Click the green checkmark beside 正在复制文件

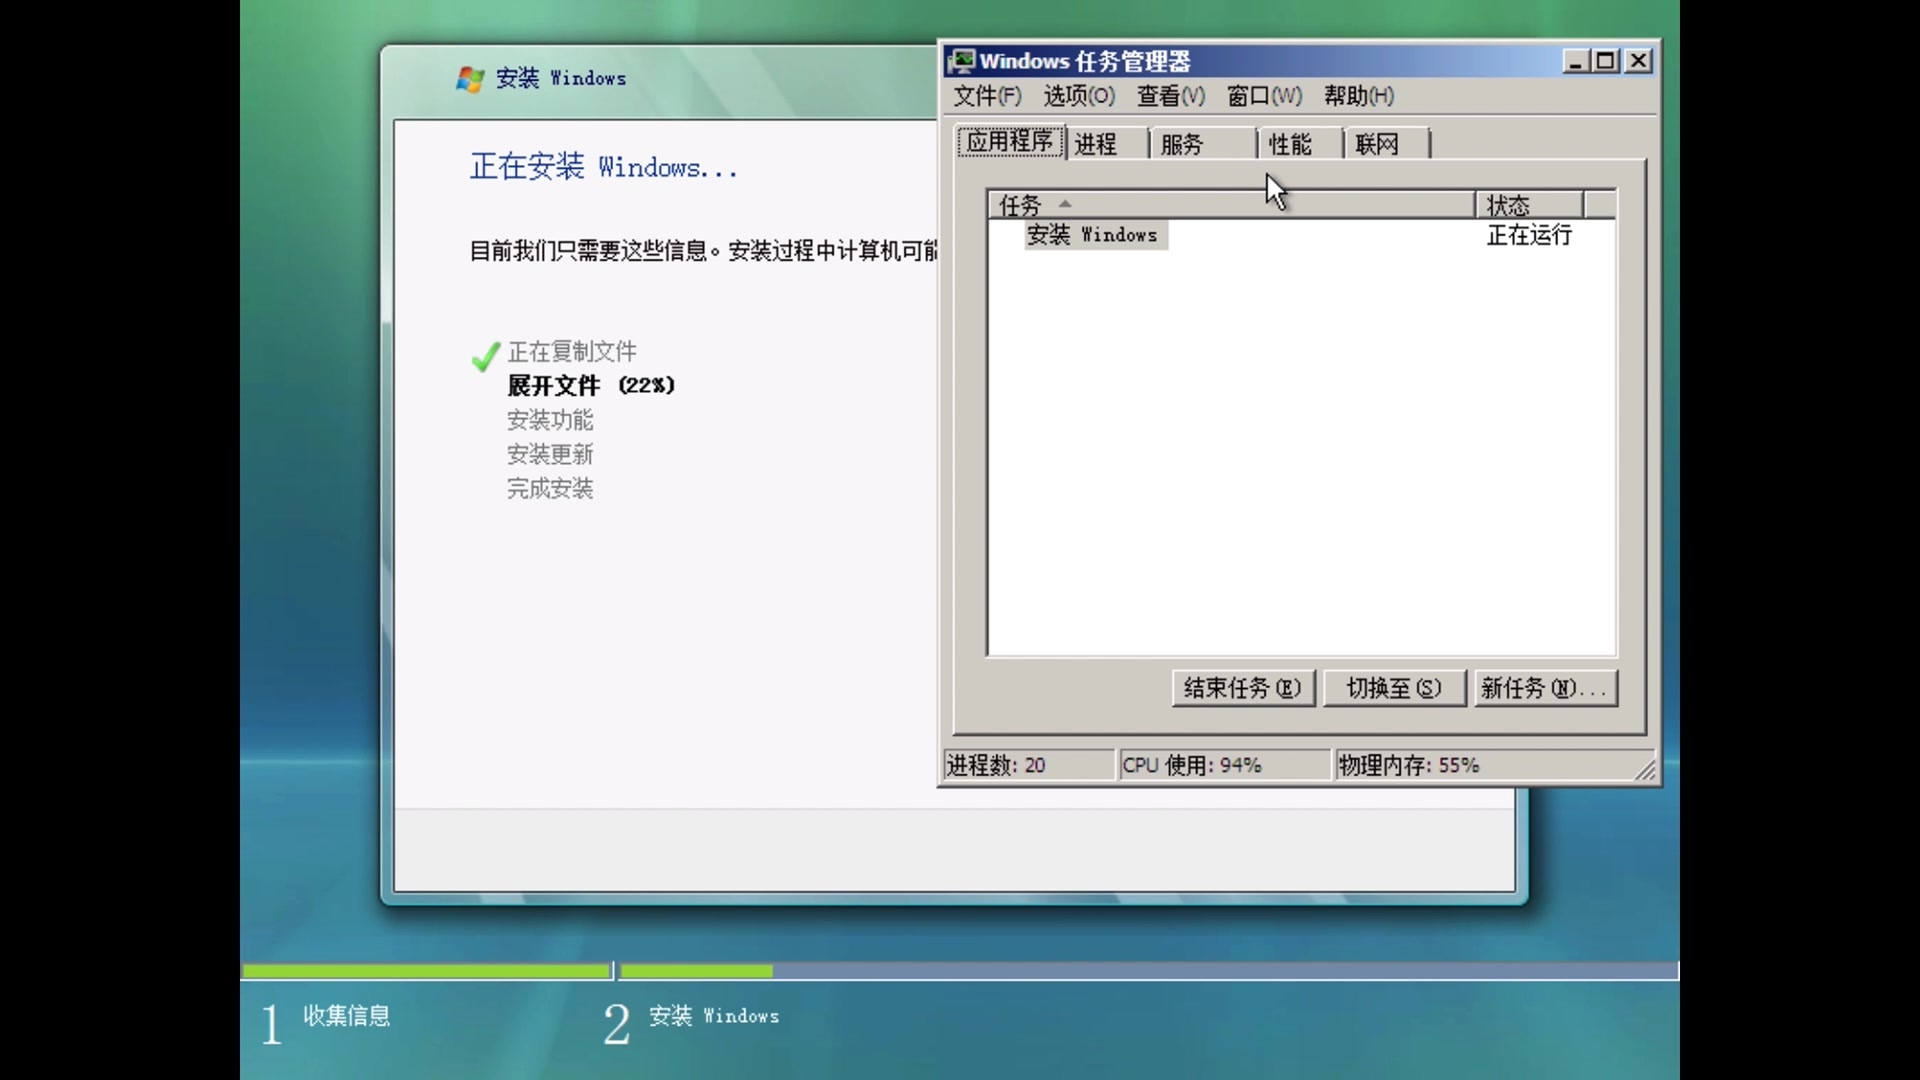pos(485,356)
